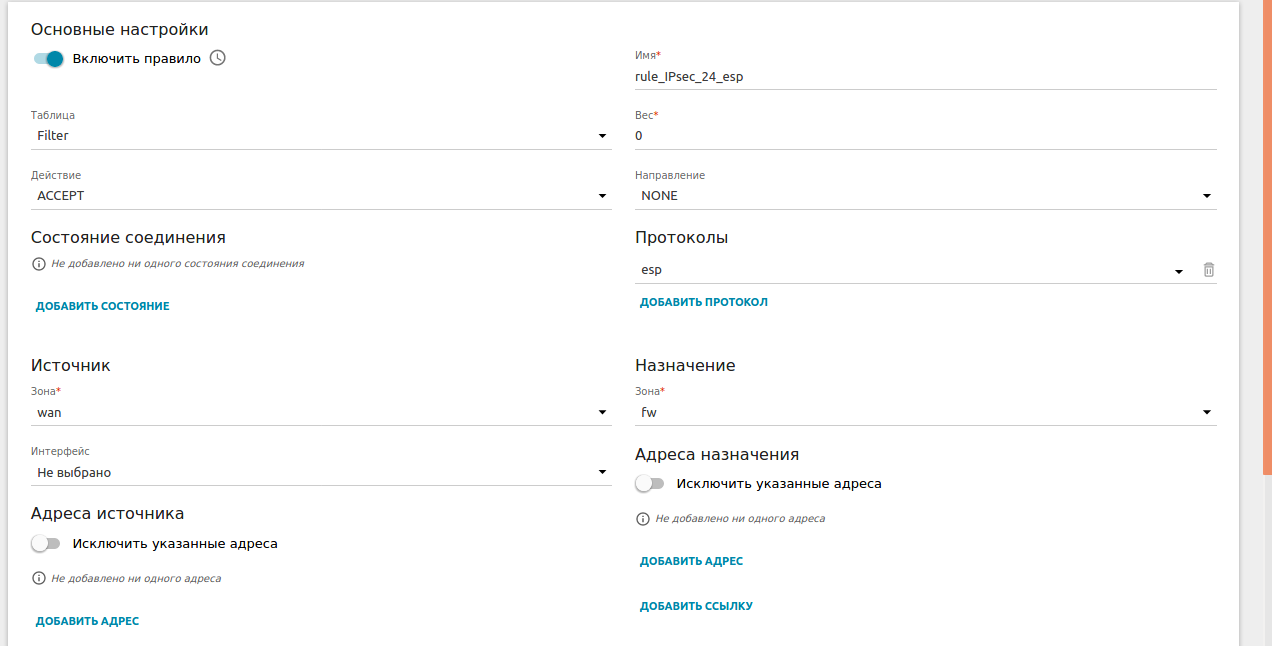Click the Имя field containing rule_IPsec_24_esp
This screenshot has height=646, width=1272.
925,76
